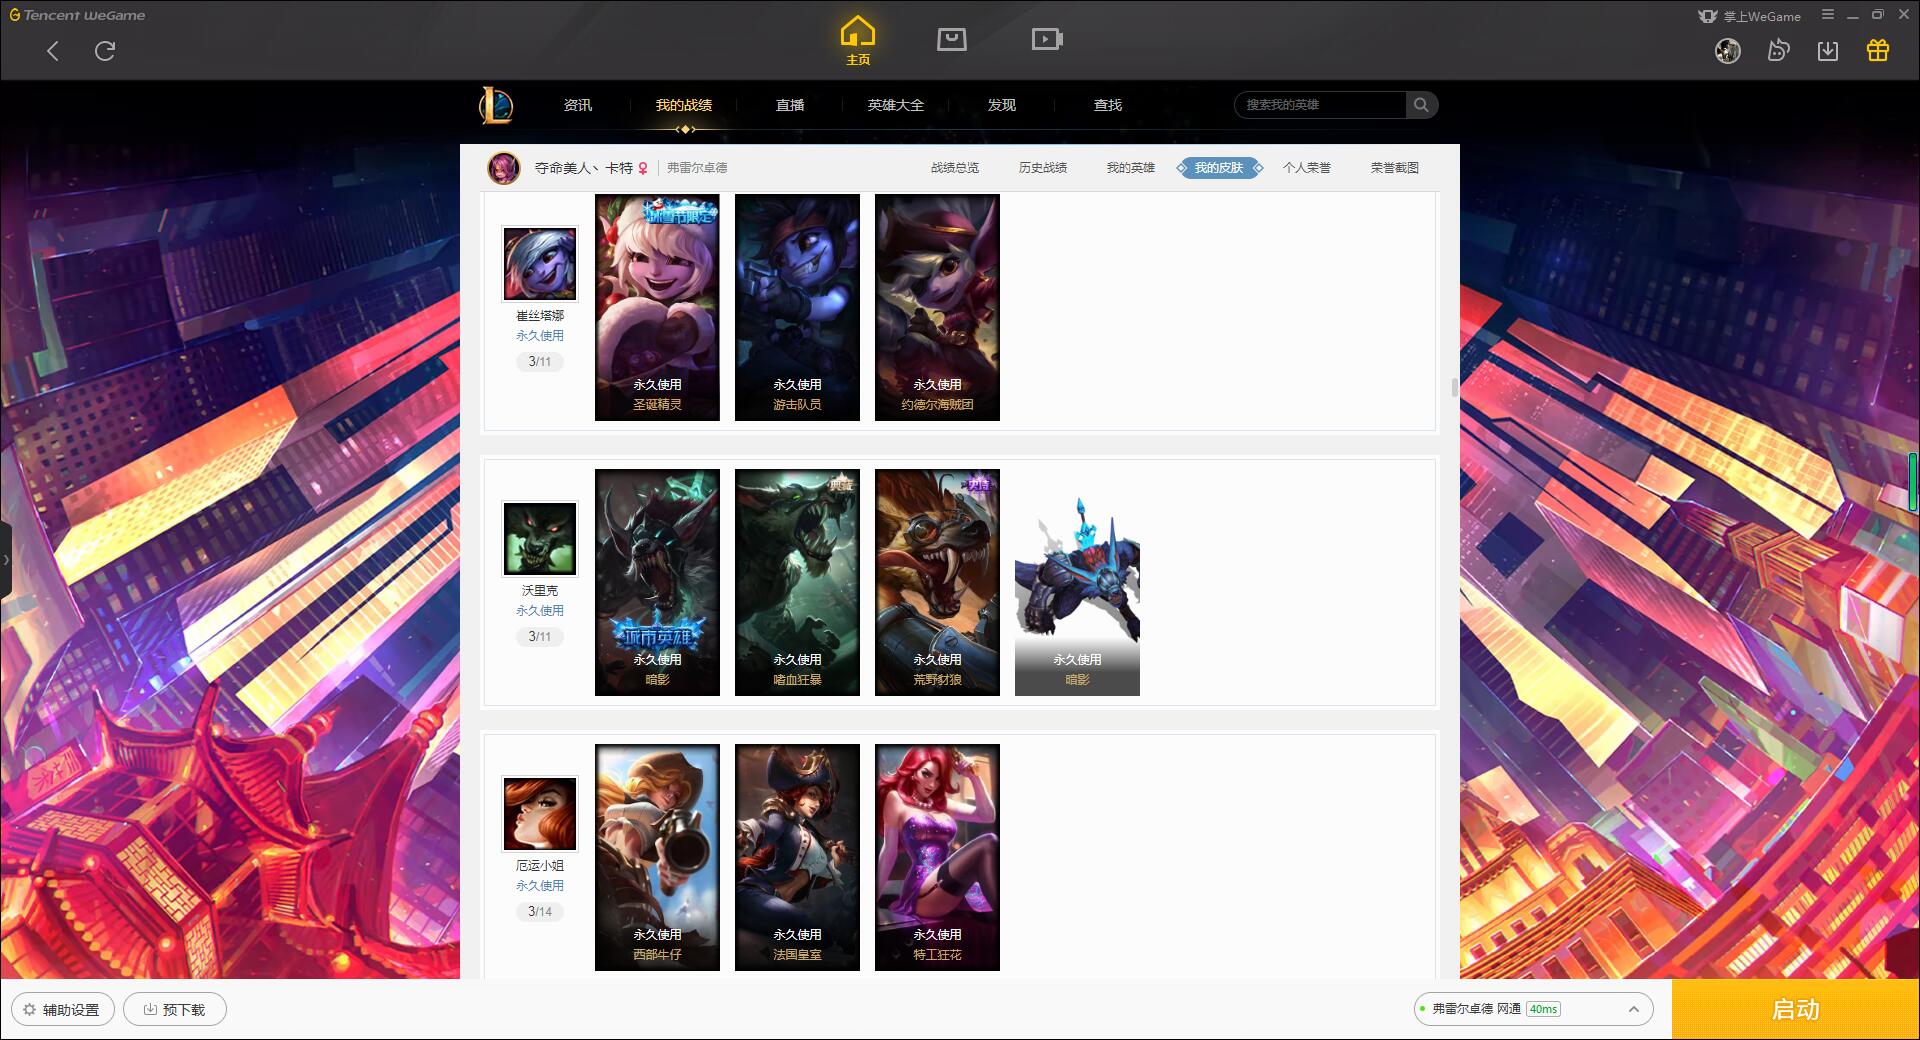Click the League of Legends logo
Screen dimensions: 1920x1040
496,105
